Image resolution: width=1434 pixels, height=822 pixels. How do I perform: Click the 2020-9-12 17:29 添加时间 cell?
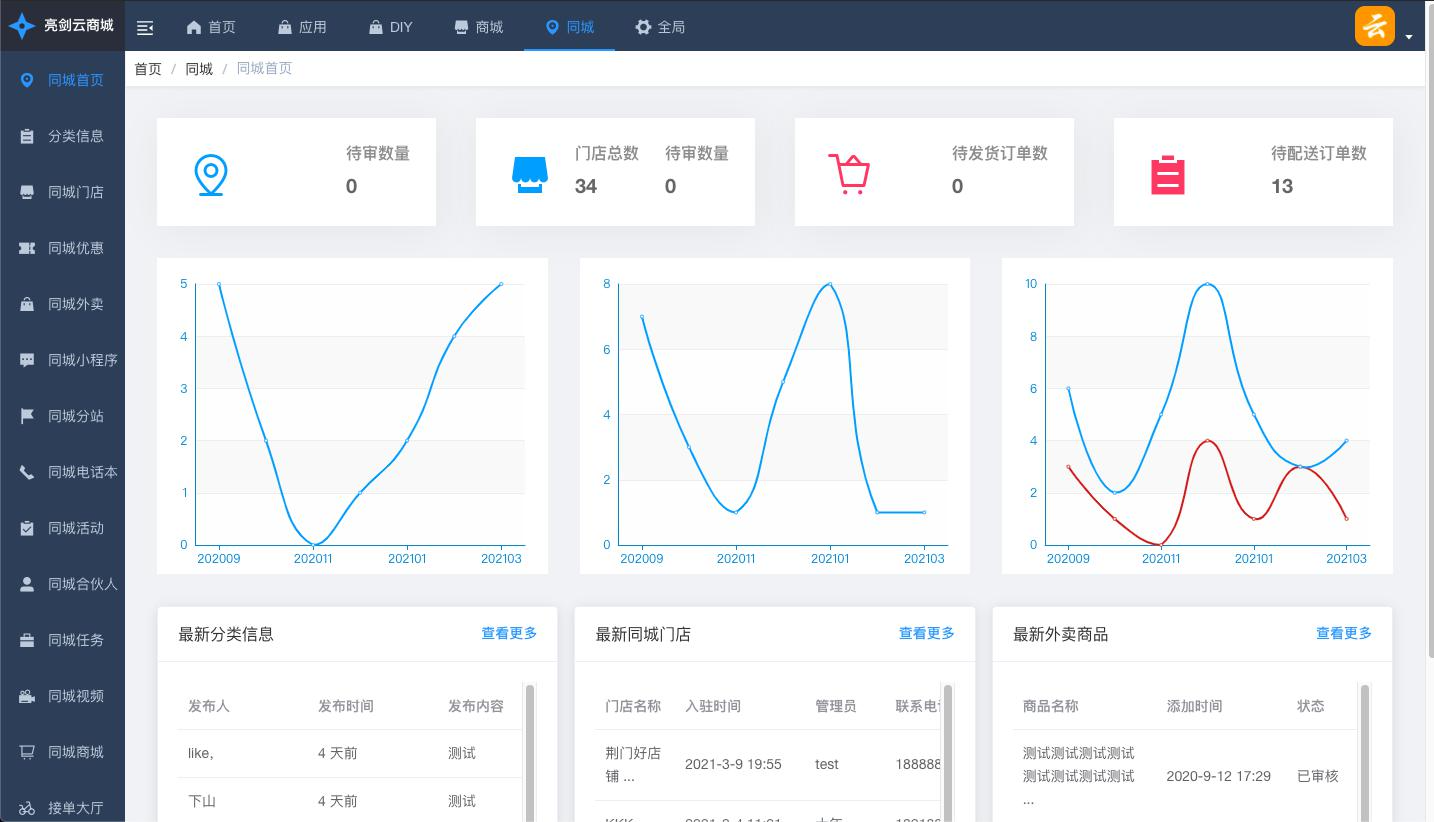1218,776
